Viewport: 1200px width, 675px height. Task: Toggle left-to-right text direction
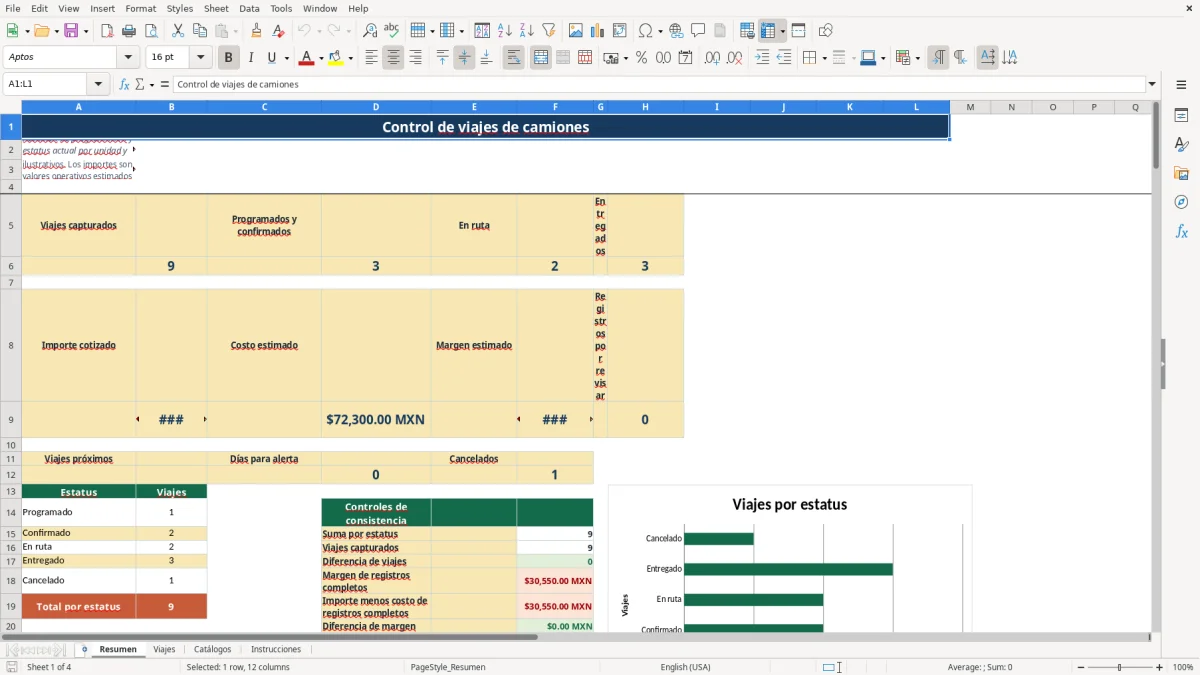[x=938, y=58]
